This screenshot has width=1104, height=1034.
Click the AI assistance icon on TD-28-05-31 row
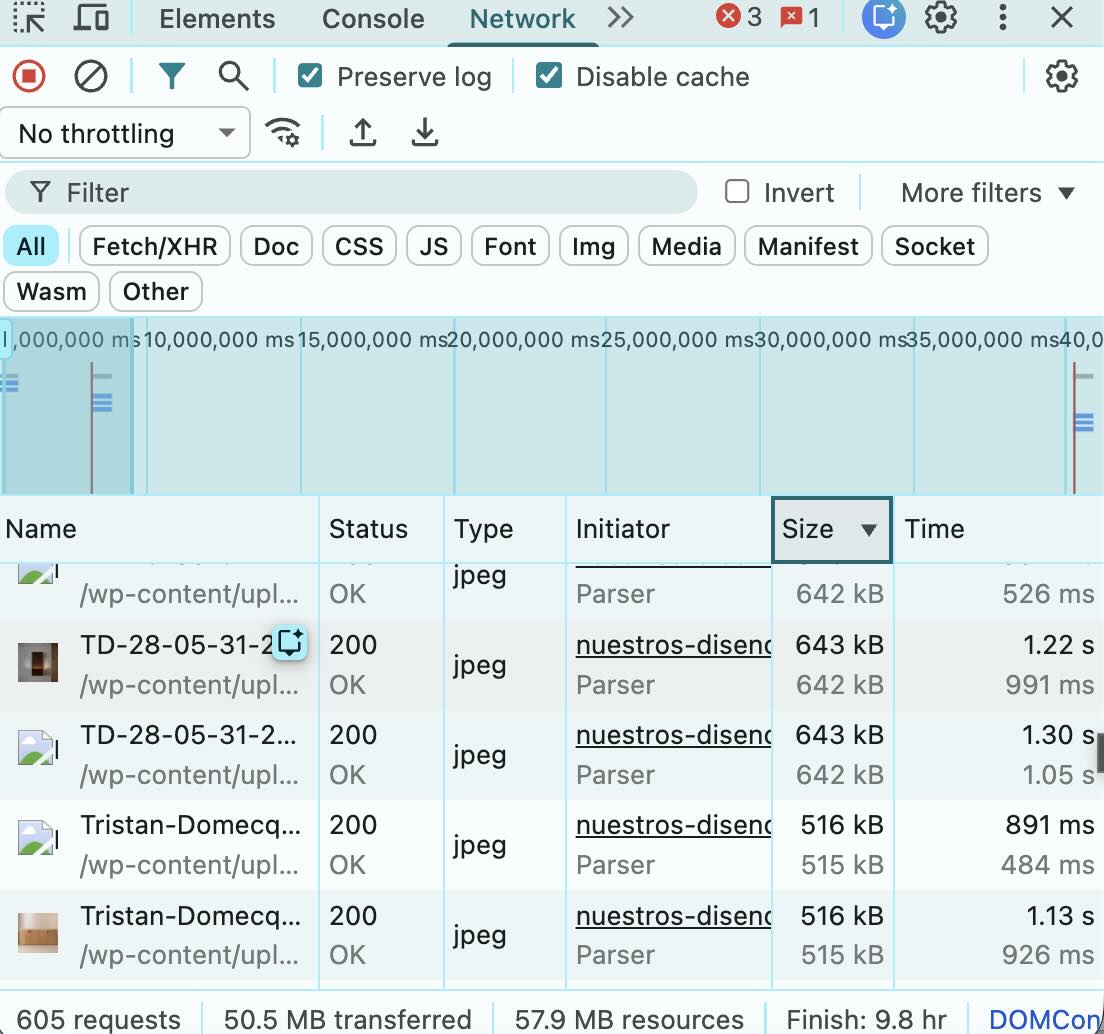pyautogui.click(x=289, y=643)
